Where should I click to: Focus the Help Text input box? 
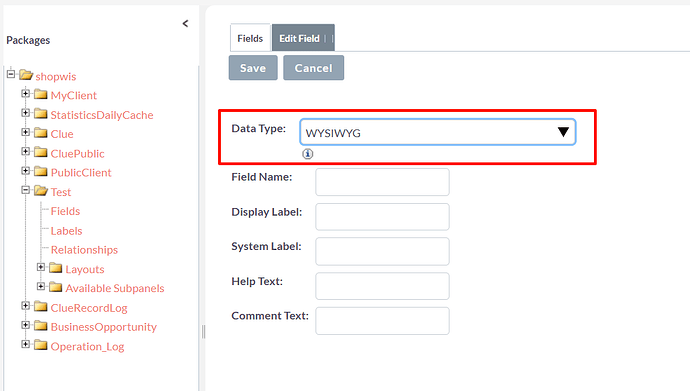point(382,286)
